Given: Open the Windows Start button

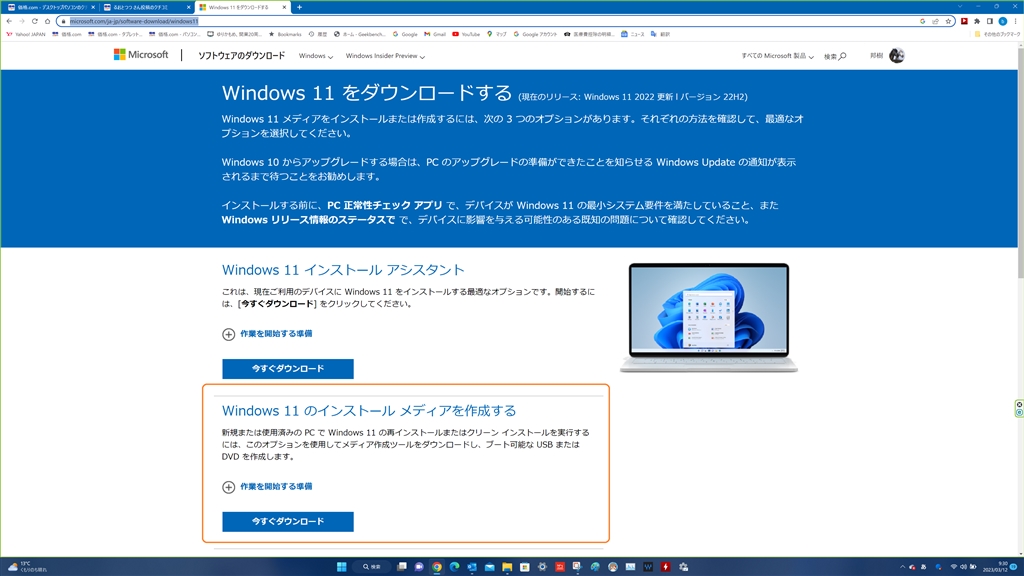Looking at the screenshot, I should [x=342, y=567].
